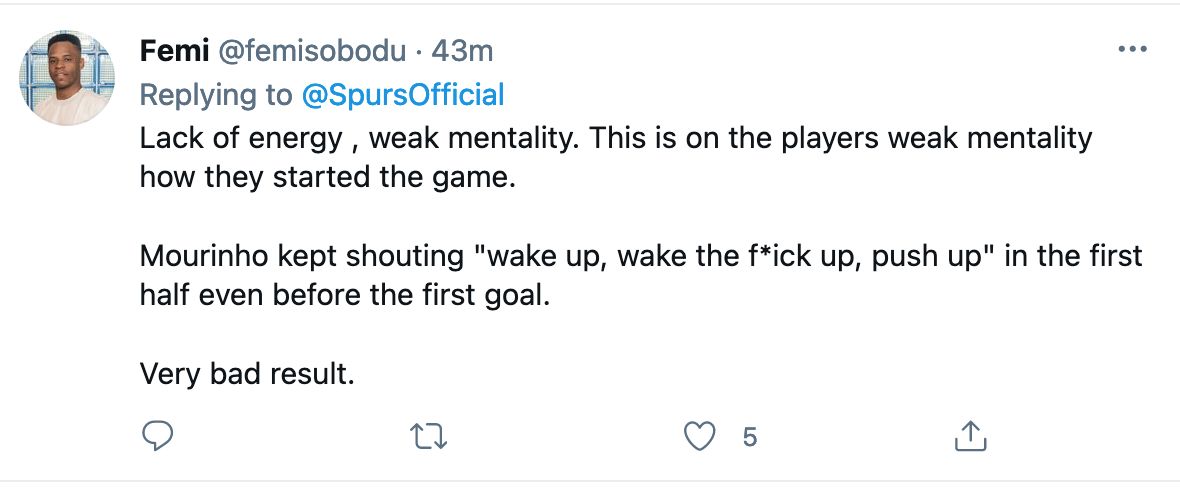
Task: Click the reply speech bubble icon
Action: pyautogui.click(x=158, y=435)
